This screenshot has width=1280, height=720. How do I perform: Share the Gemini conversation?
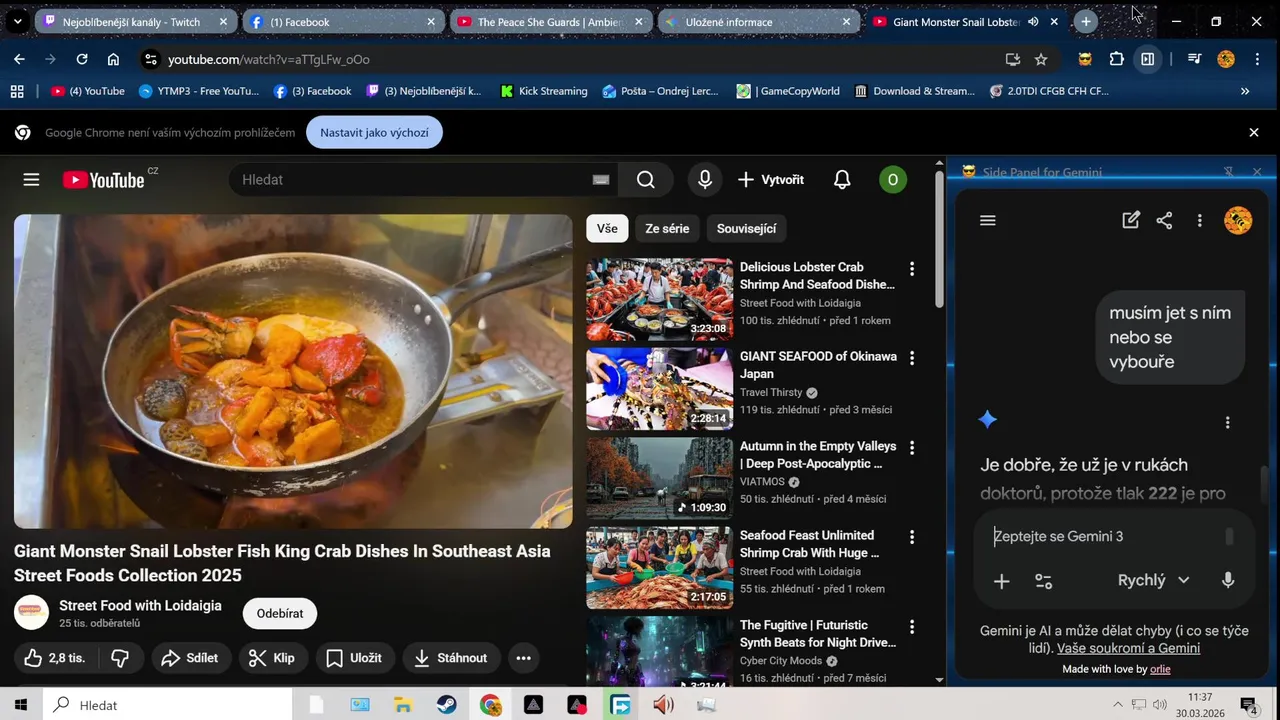point(1164,221)
